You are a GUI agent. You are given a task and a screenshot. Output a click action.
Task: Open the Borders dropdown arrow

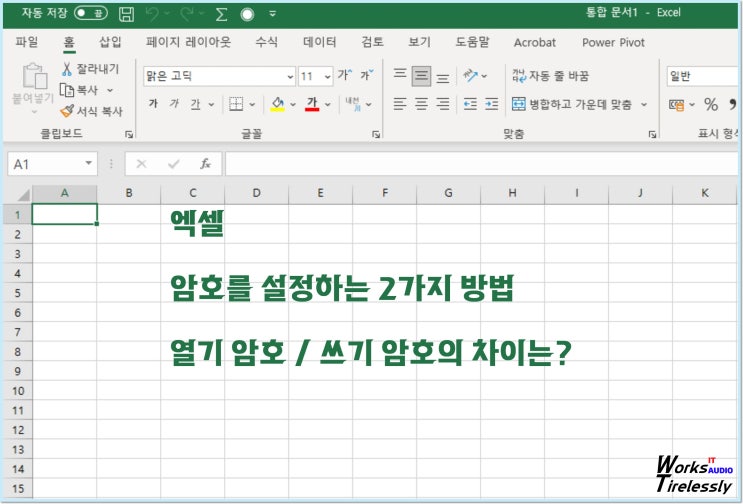[252, 104]
